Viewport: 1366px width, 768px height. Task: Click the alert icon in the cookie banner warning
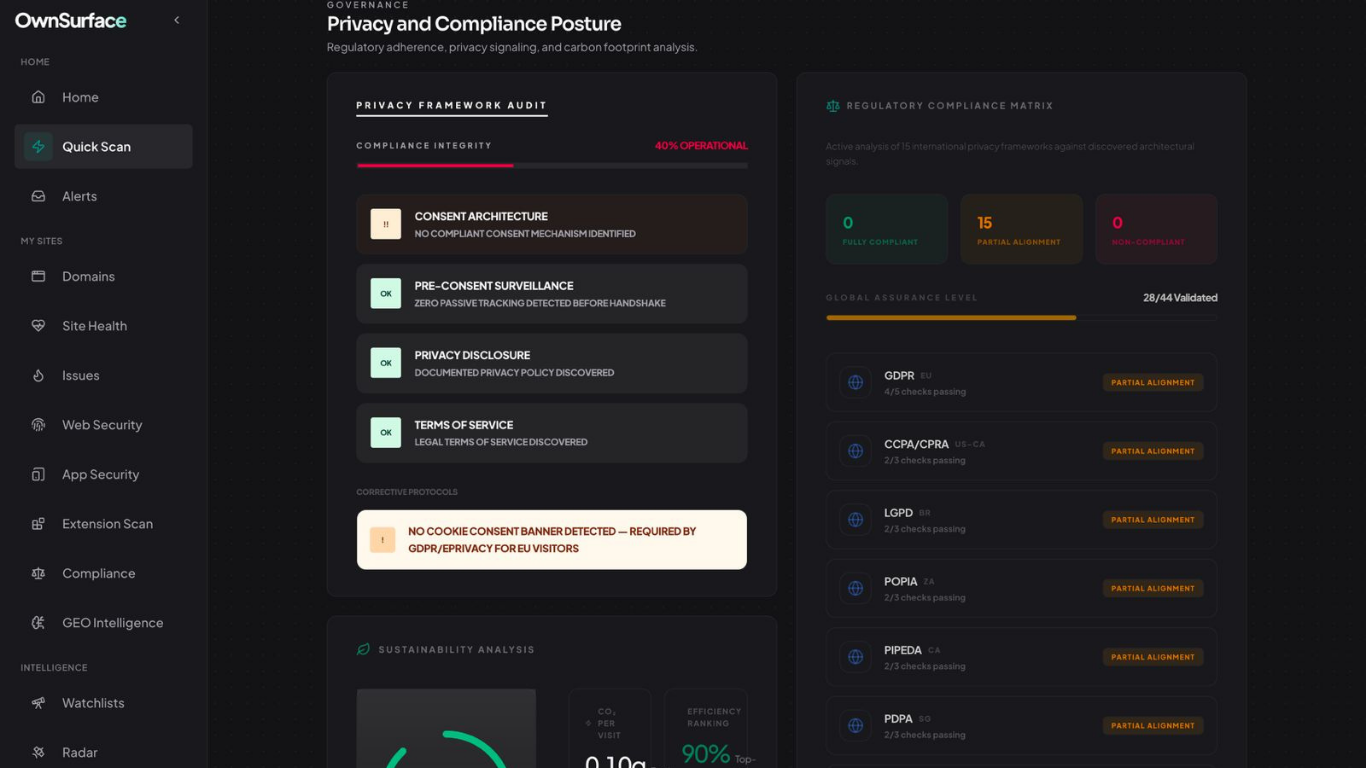pos(381,539)
